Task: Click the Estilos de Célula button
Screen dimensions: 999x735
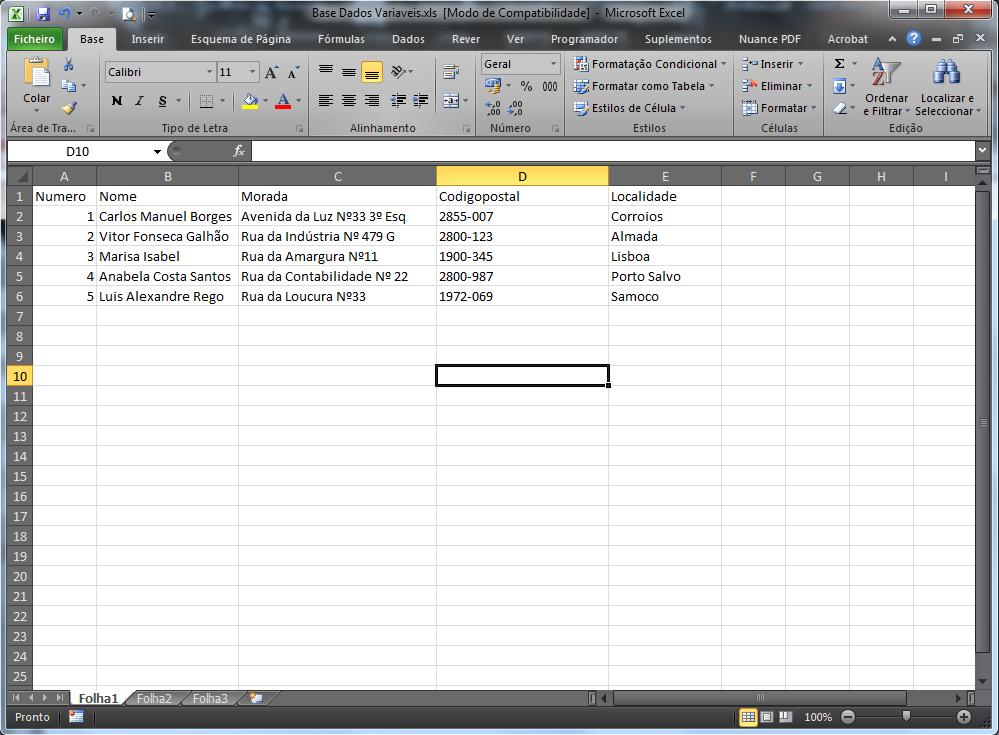Action: 632,106
